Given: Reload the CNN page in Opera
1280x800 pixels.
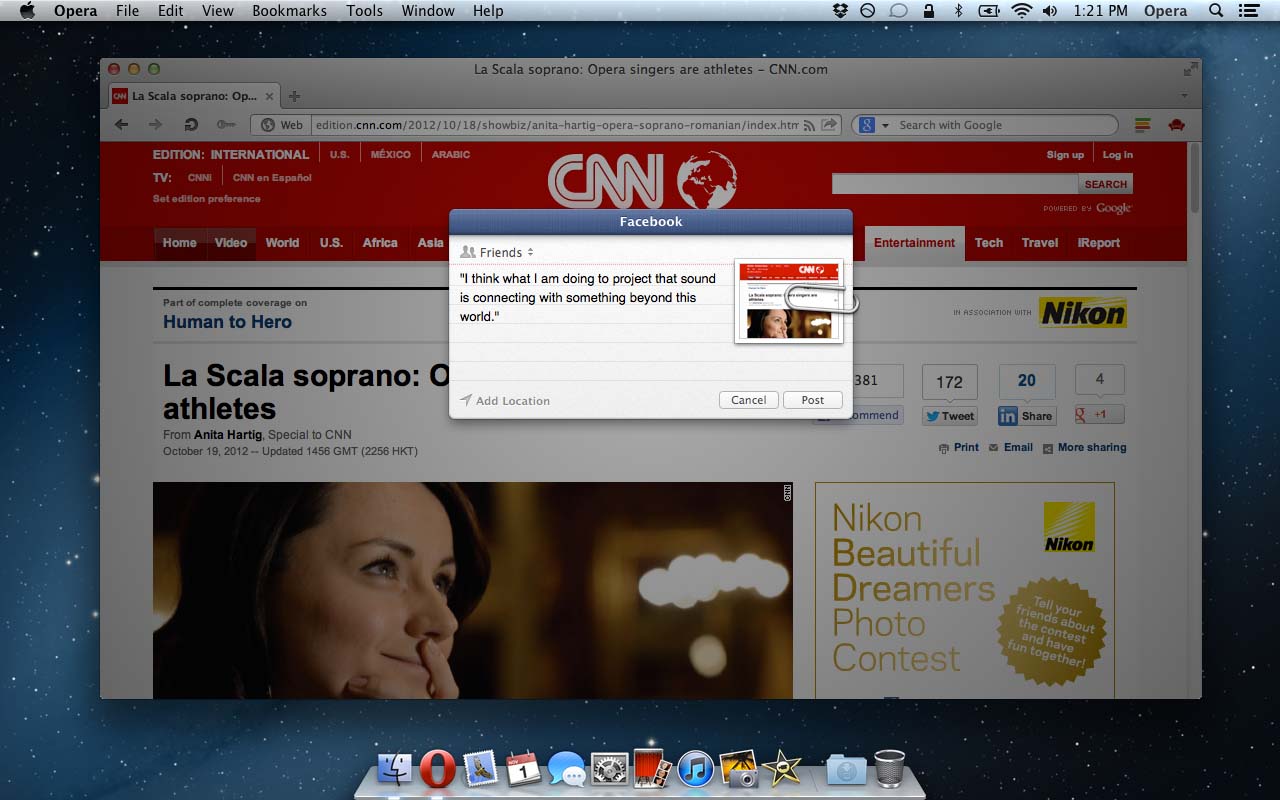Looking at the screenshot, I should pyautogui.click(x=191, y=125).
